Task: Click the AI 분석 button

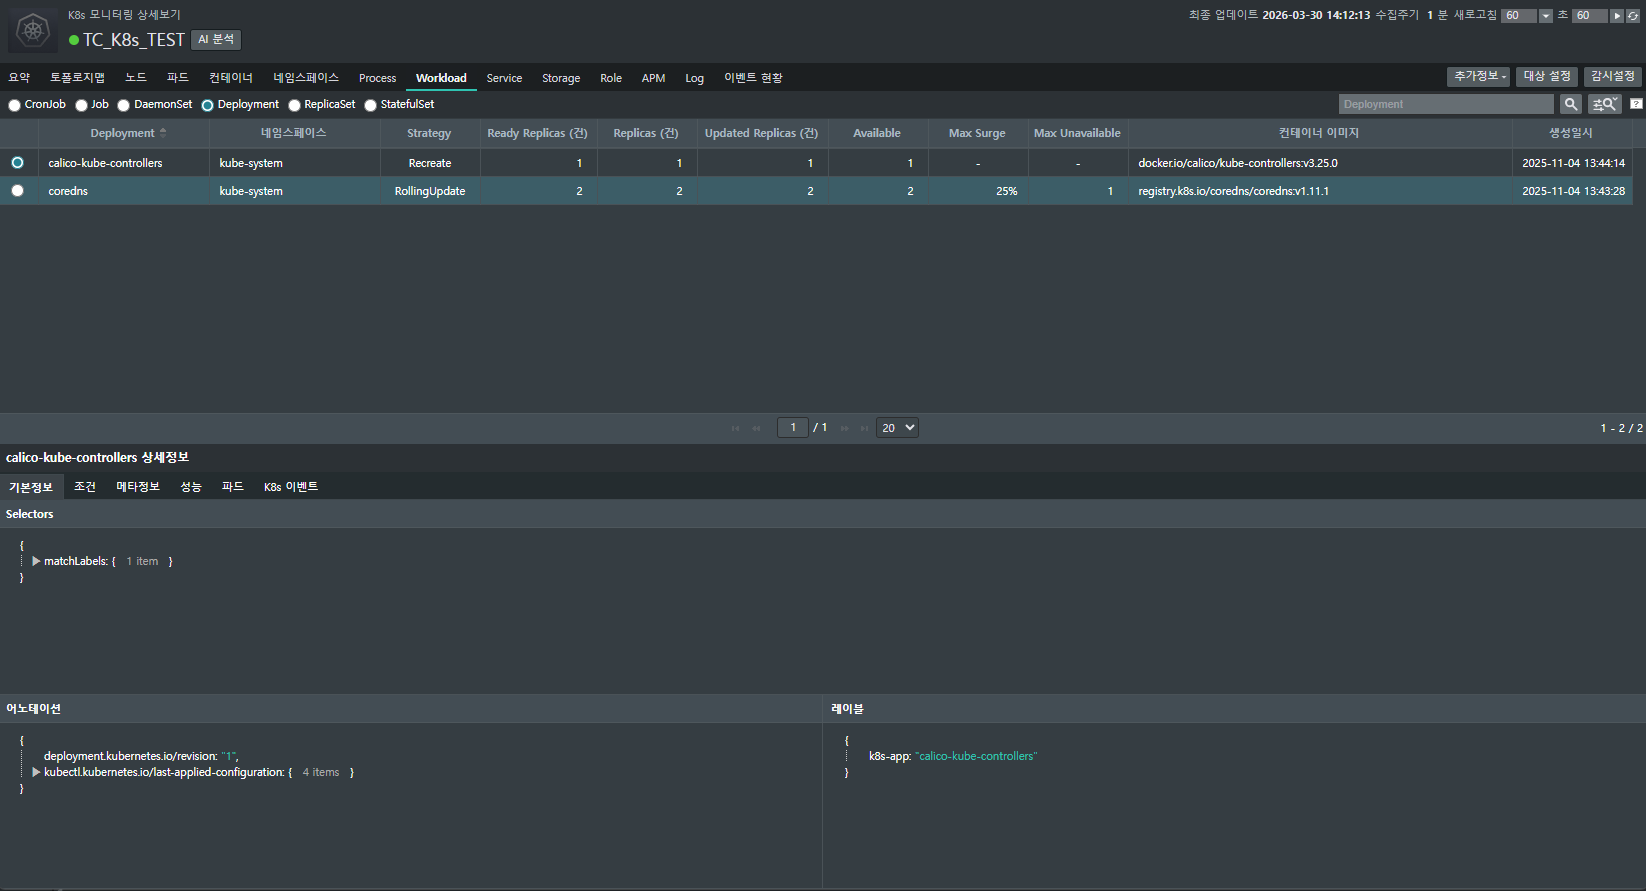Action: pyautogui.click(x=216, y=39)
